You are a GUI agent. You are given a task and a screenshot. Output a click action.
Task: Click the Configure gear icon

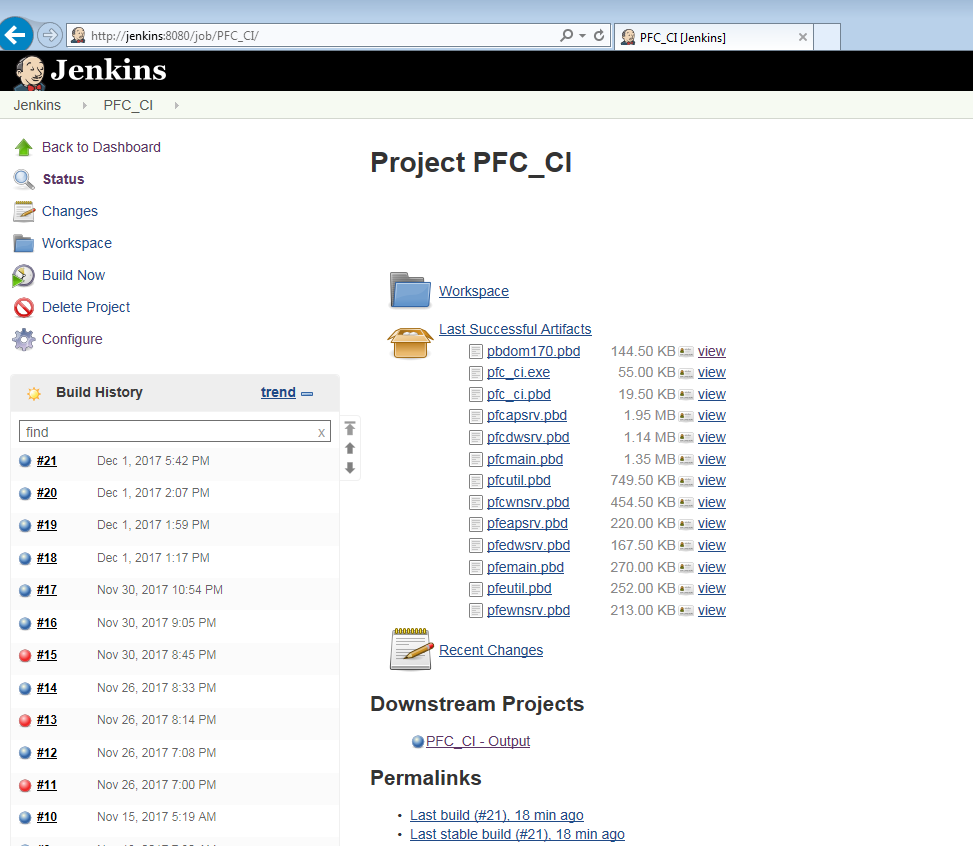point(24,340)
